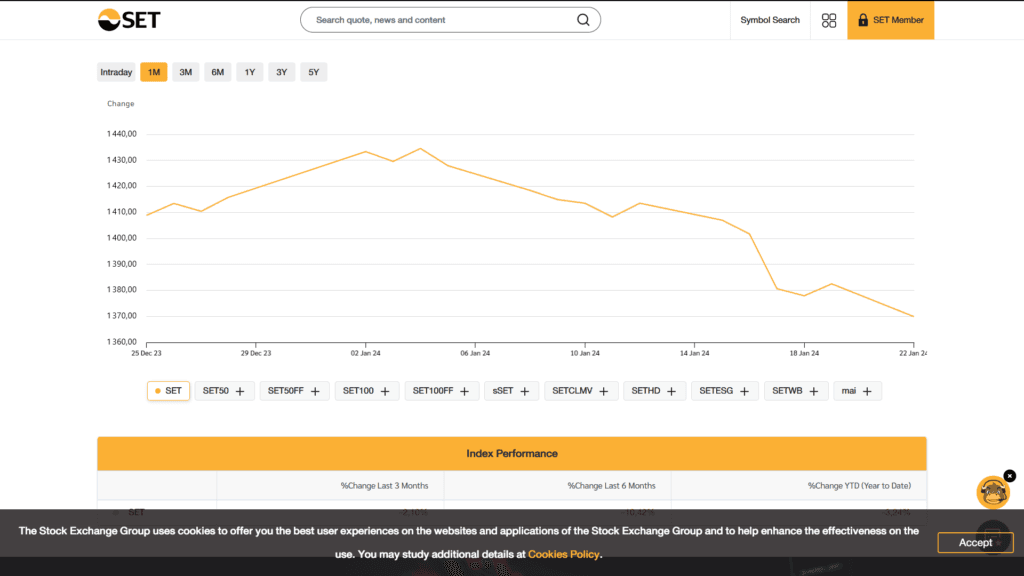Add SET100 index with plus icon
1024x576 pixels.
(385, 391)
